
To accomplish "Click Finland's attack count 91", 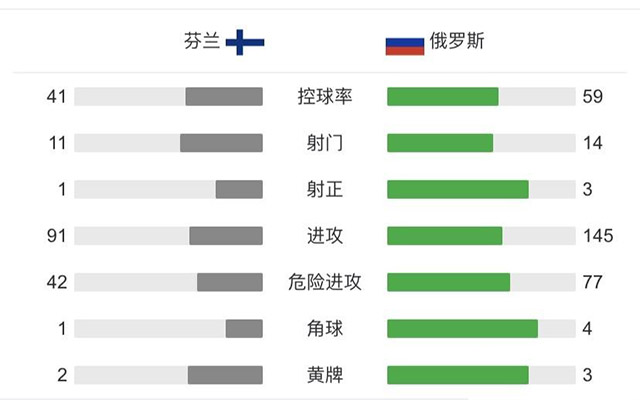I will (56, 236).
